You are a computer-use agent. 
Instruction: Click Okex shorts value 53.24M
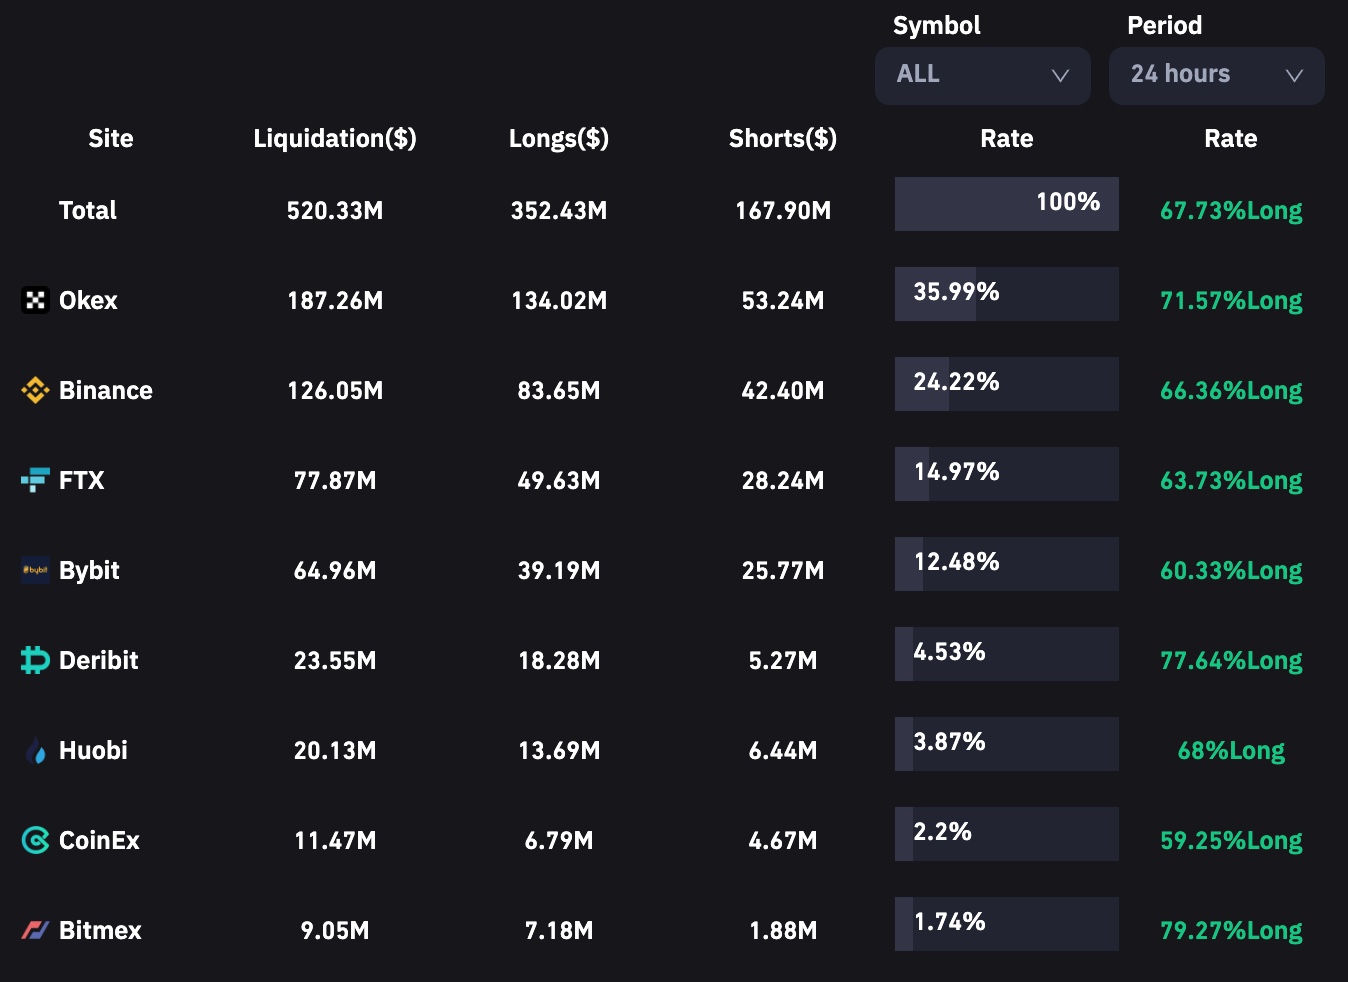pos(783,300)
